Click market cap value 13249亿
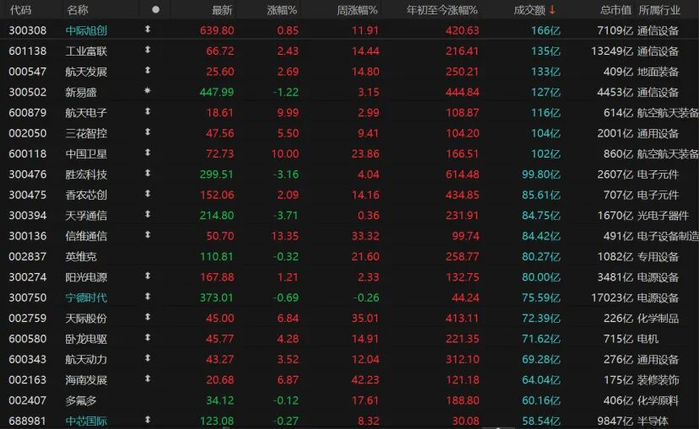Viewport: 700px width, 429px height. (612, 51)
